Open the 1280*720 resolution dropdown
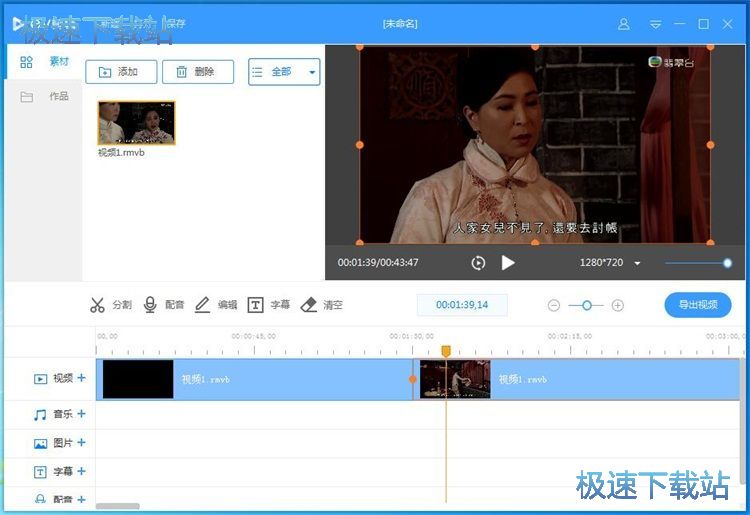 click(609, 263)
